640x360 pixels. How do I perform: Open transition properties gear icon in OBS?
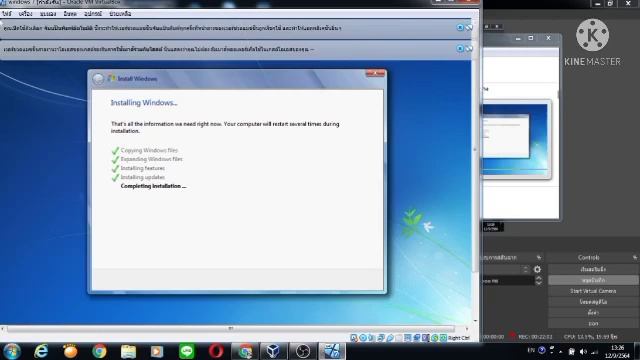pyautogui.click(x=538, y=269)
